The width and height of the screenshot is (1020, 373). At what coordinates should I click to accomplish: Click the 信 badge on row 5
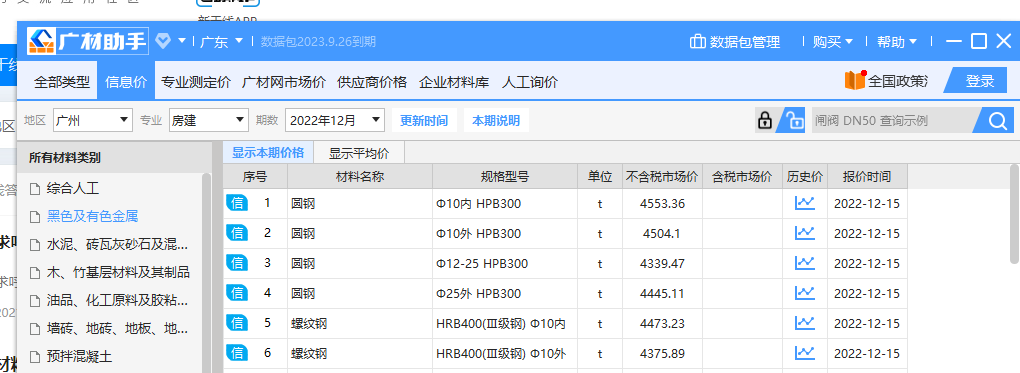[237, 323]
